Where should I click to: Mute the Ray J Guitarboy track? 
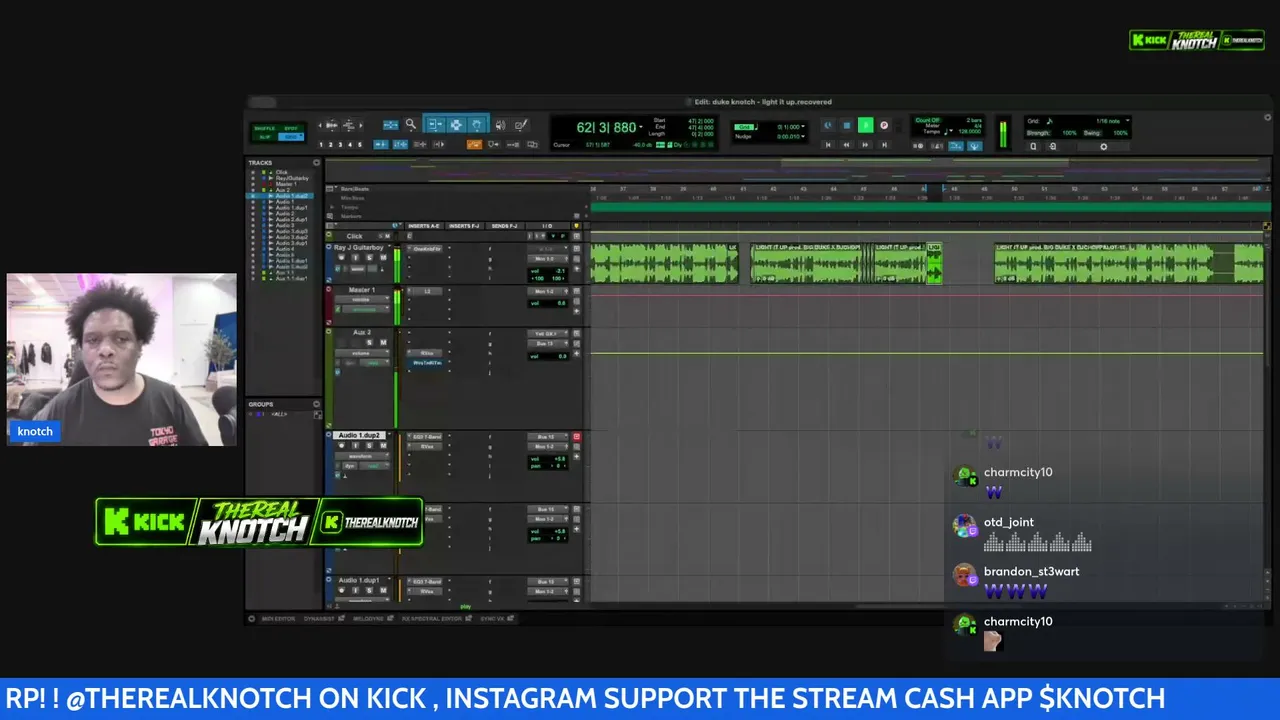coord(383,258)
